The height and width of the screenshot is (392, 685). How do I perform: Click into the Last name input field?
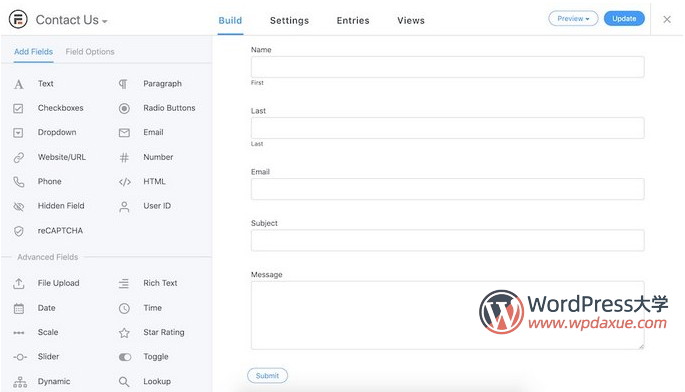(x=447, y=128)
